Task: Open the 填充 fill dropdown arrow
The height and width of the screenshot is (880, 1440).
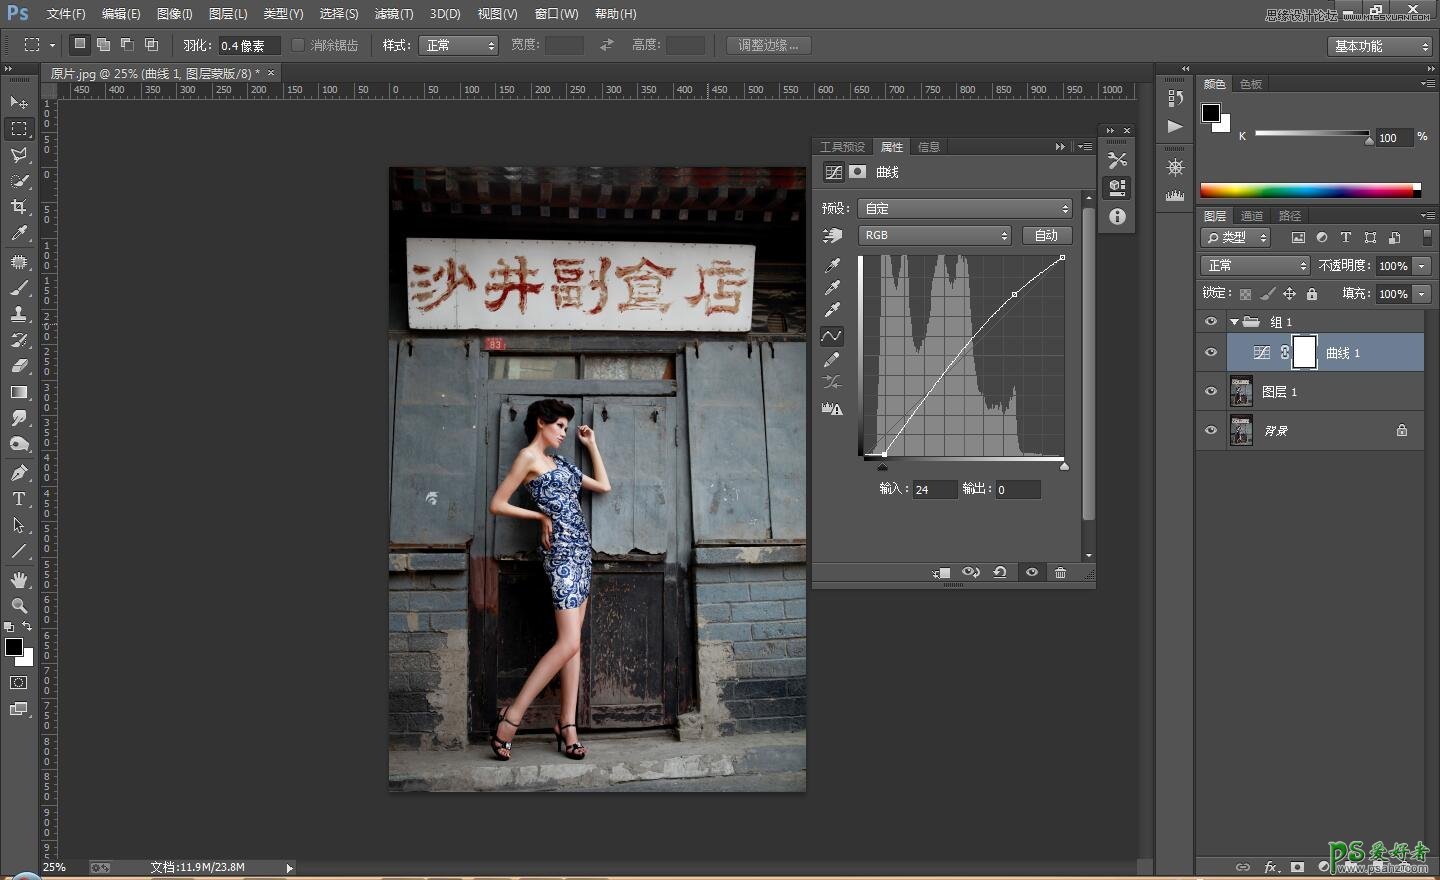Action: [1422, 294]
